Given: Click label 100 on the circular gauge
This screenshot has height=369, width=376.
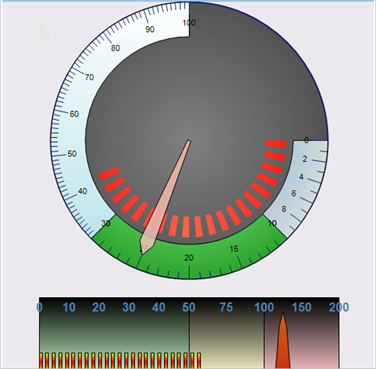Looking at the screenshot, I should tap(189, 23).
